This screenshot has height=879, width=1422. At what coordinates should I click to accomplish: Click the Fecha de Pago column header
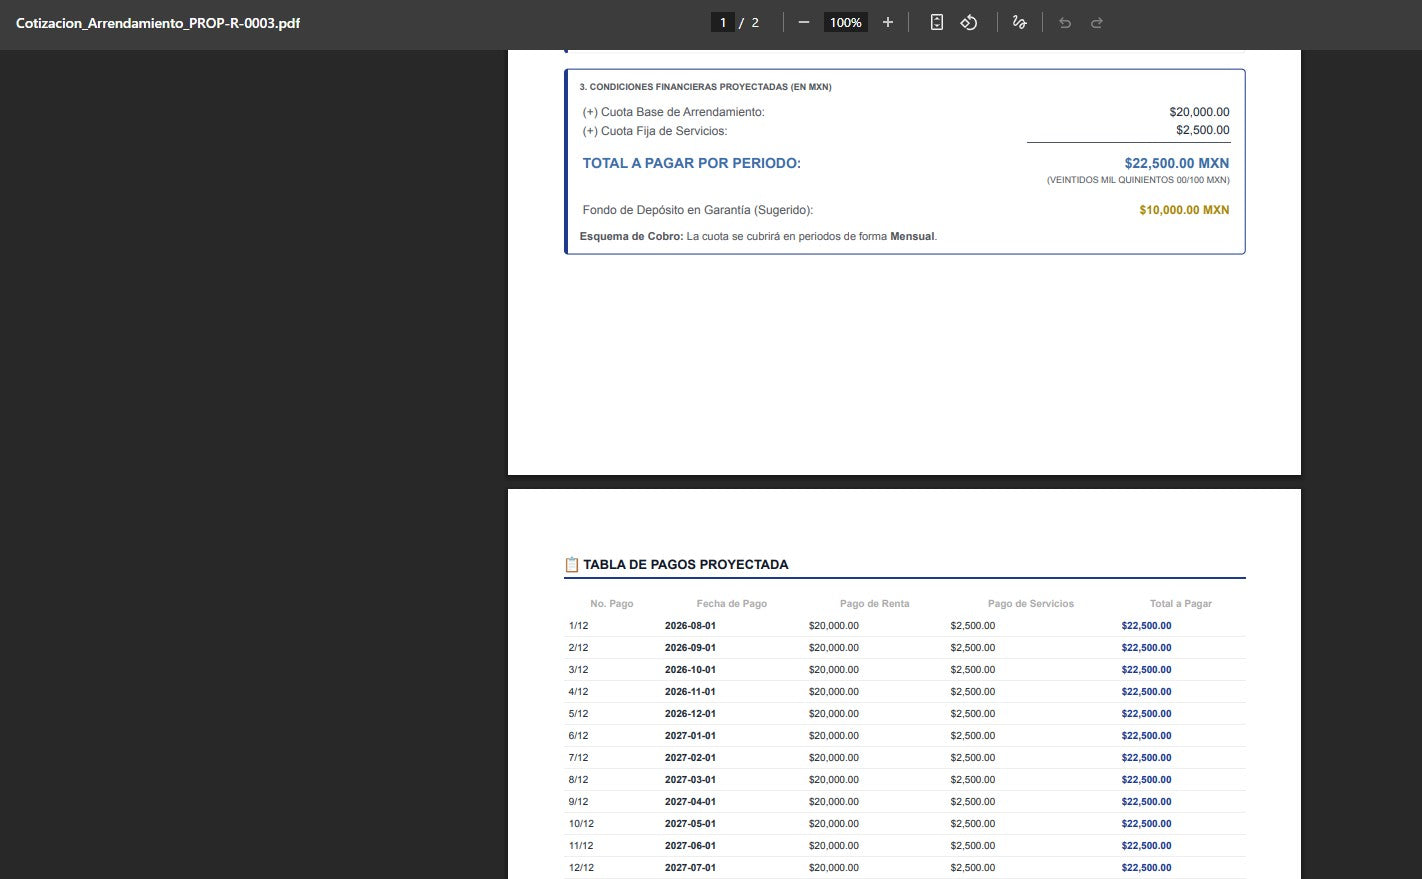point(732,604)
